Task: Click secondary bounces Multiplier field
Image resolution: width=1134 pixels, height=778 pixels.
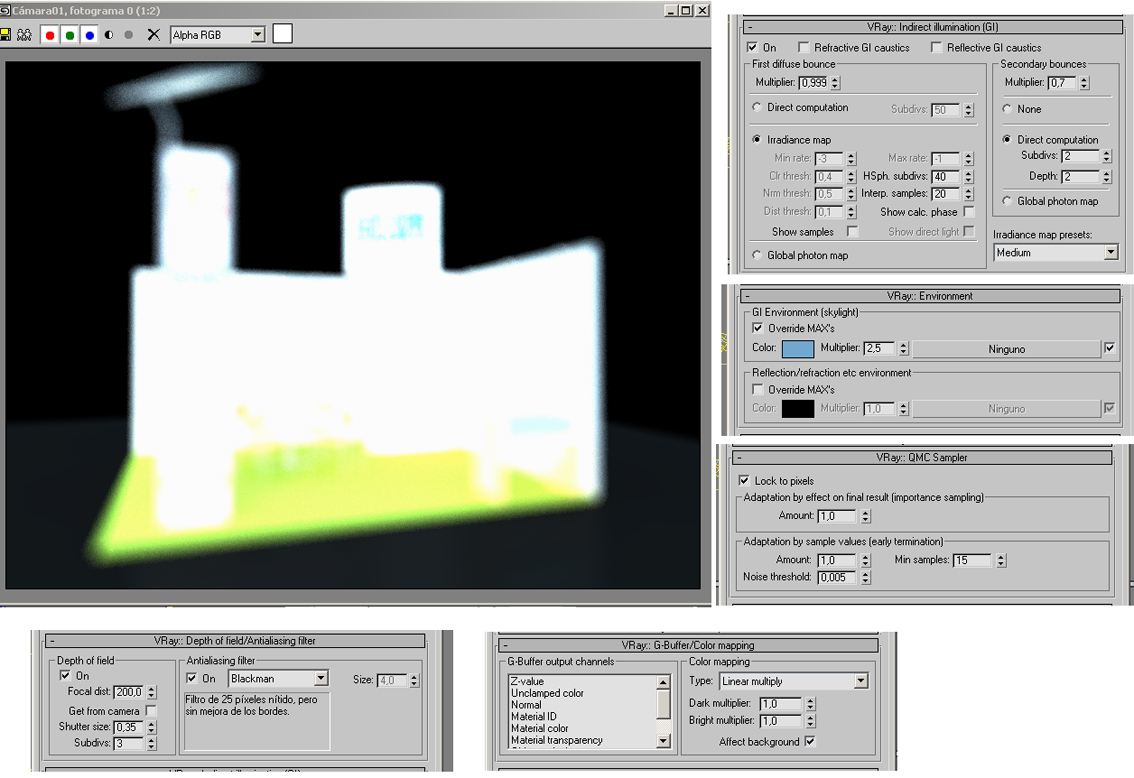Action: 1062,82
